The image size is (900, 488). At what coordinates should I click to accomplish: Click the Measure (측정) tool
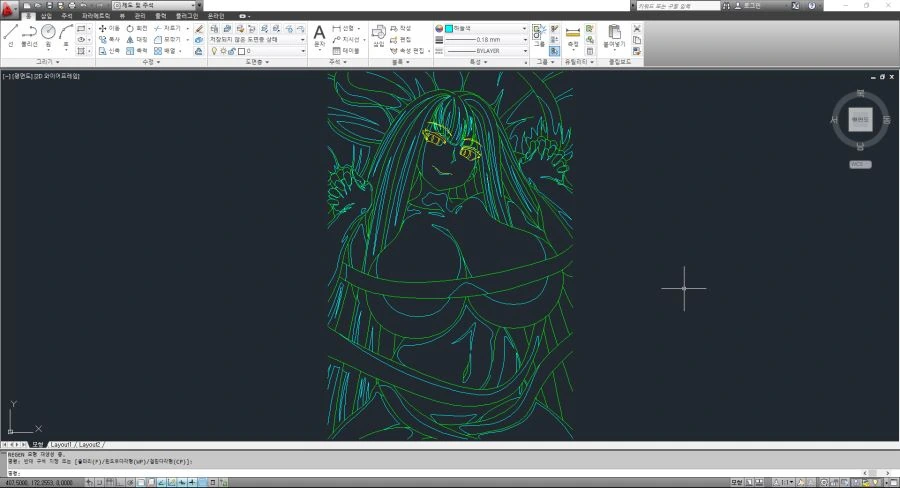[x=572, y=36]
